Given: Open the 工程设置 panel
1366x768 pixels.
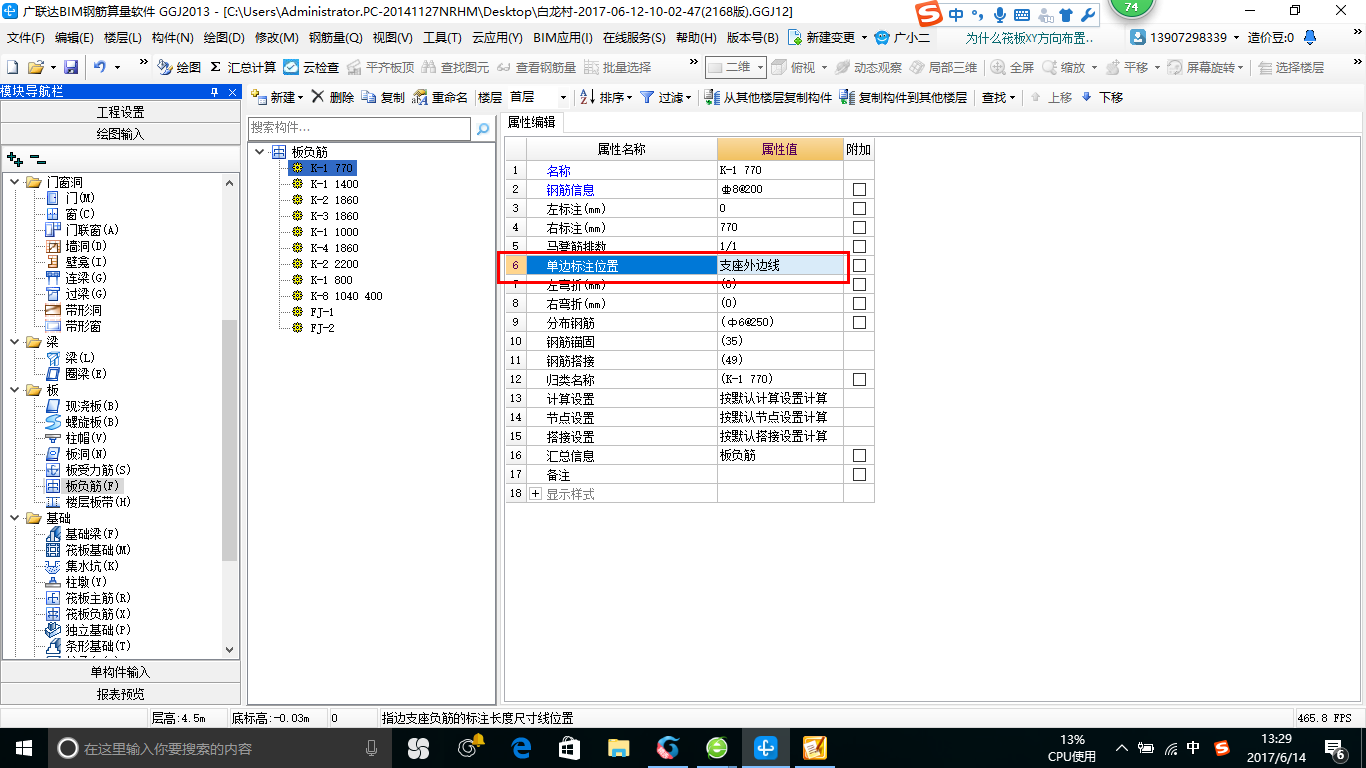Looking at the screenshot, I should click(120, 112).
